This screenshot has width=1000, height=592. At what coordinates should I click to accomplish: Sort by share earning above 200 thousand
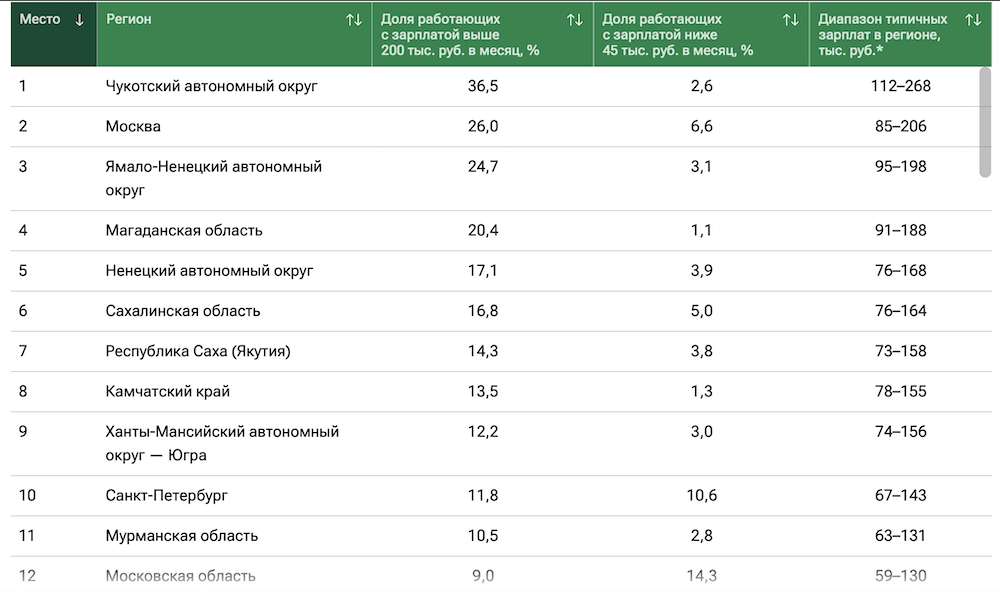tap(574, 20)
